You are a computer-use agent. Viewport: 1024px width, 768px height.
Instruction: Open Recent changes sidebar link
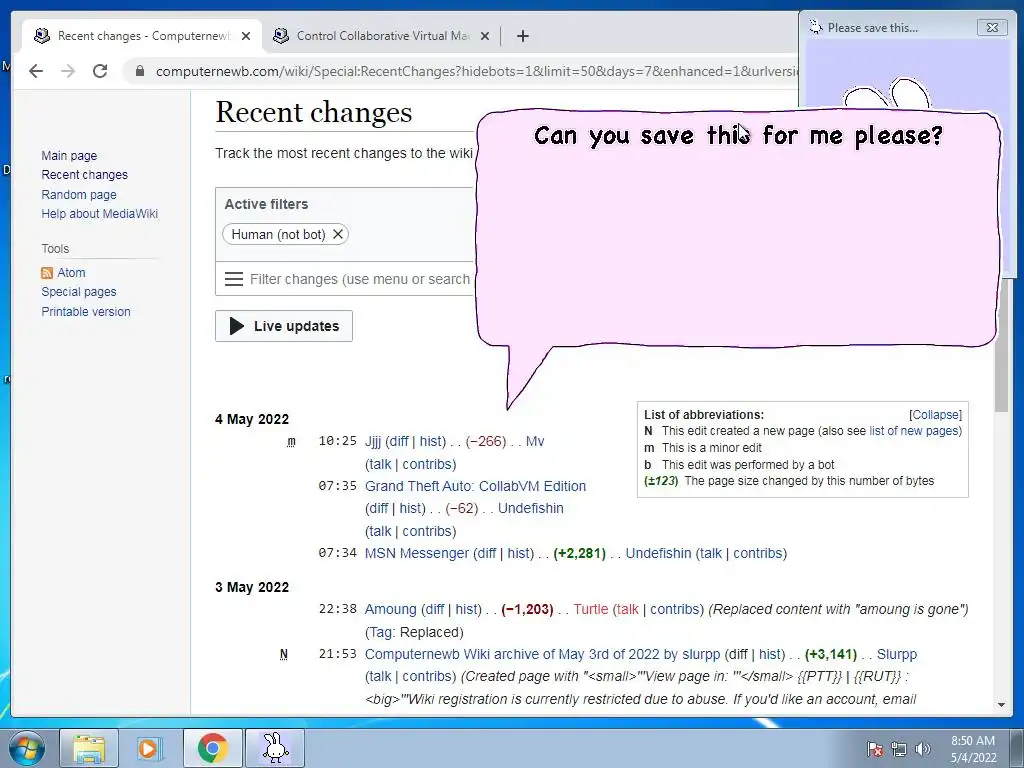tap(84, 174)
